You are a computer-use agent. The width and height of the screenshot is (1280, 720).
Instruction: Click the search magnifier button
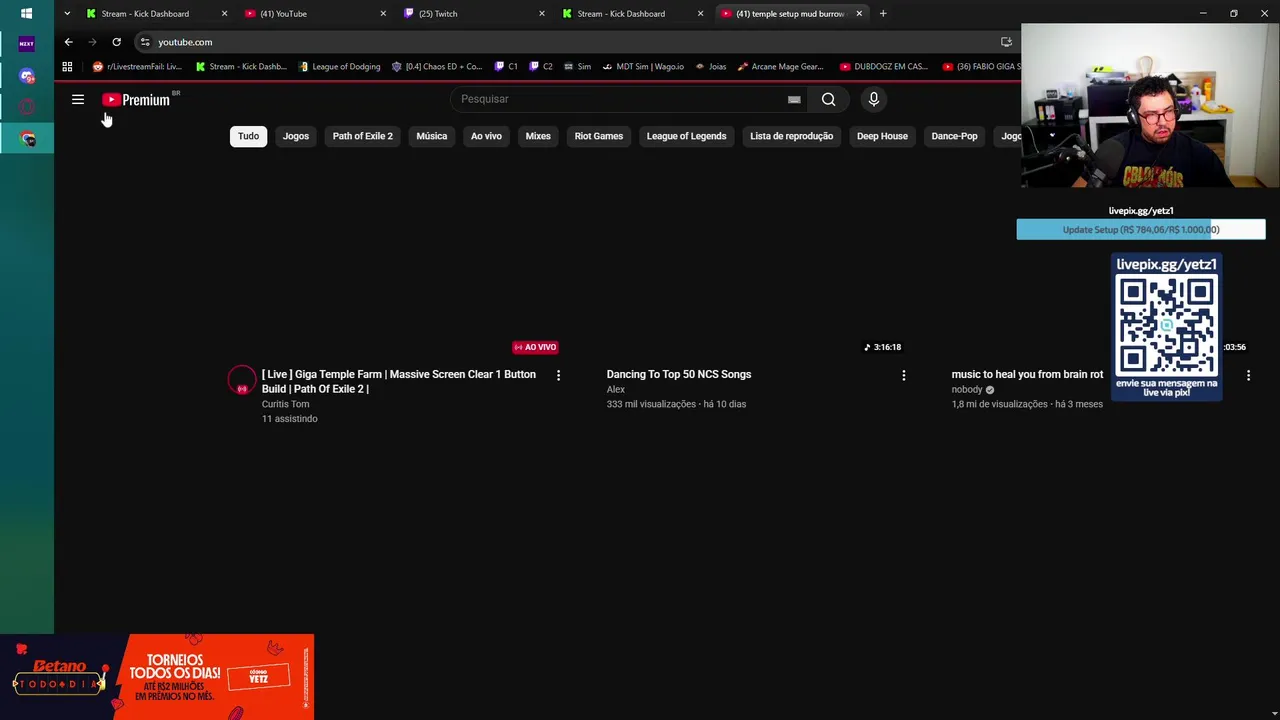click(828, 99)
